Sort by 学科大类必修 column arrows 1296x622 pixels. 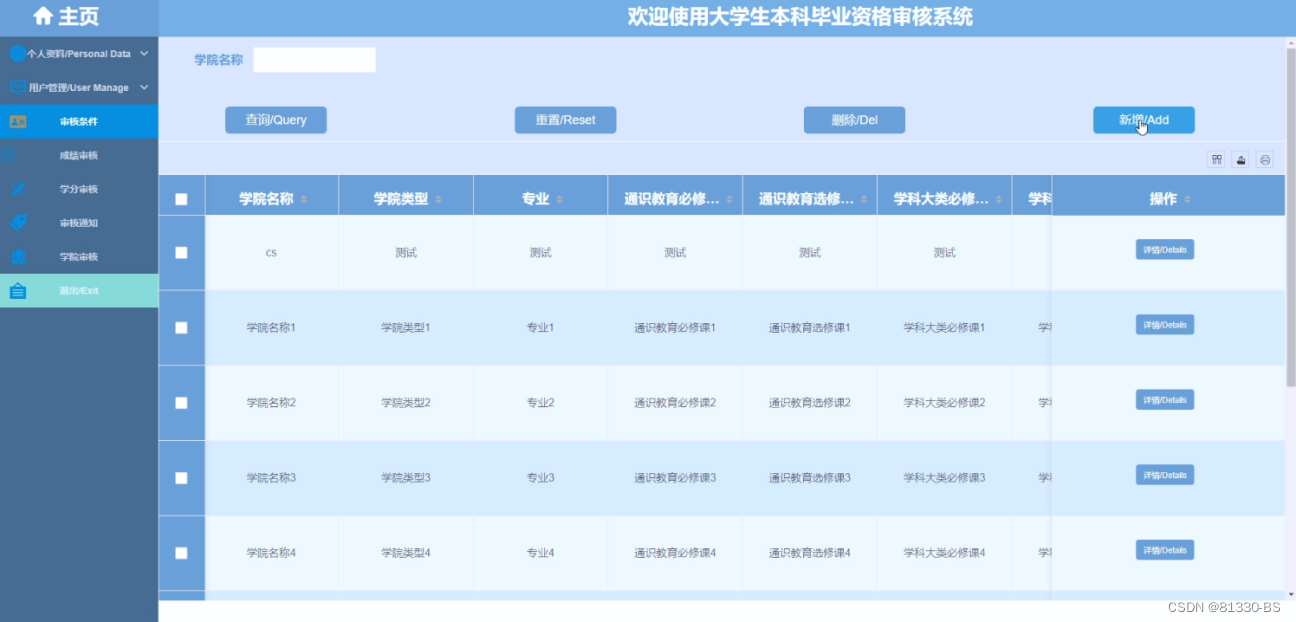point(1000,200)
